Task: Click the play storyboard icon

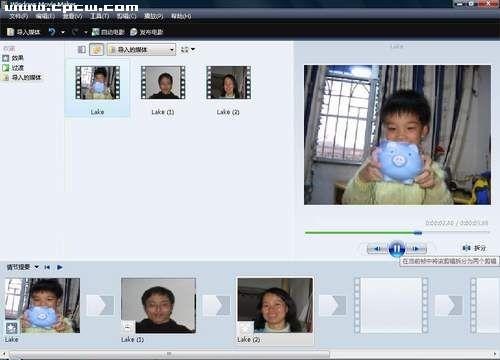Action: coord(60,267)
